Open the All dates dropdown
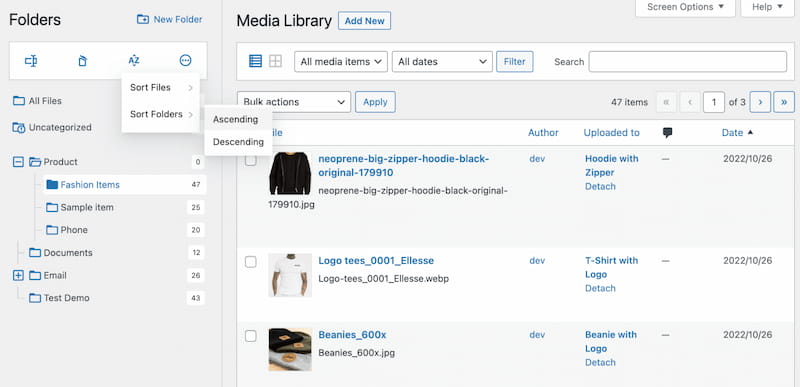Image resolution: width=800 pixels, height=387 pixels. tap(442, 62)
